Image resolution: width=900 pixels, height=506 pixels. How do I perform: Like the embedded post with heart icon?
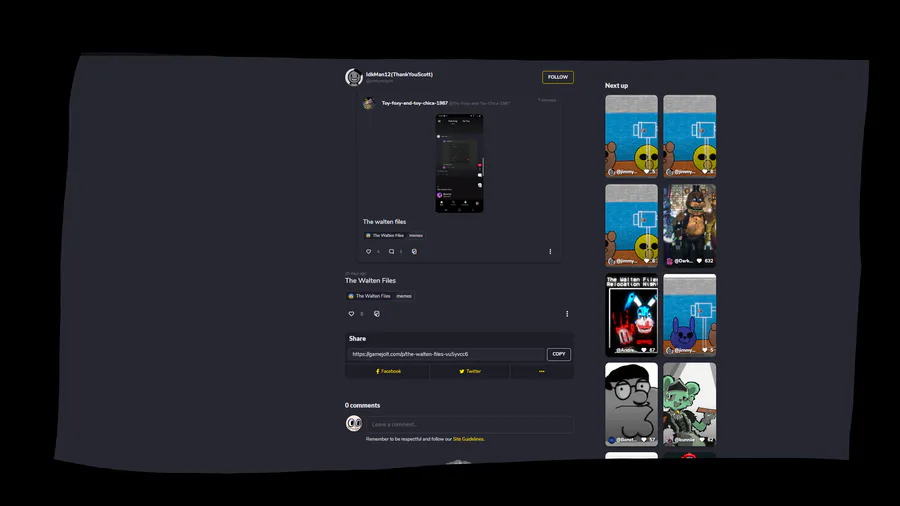[x=368, y=251]
